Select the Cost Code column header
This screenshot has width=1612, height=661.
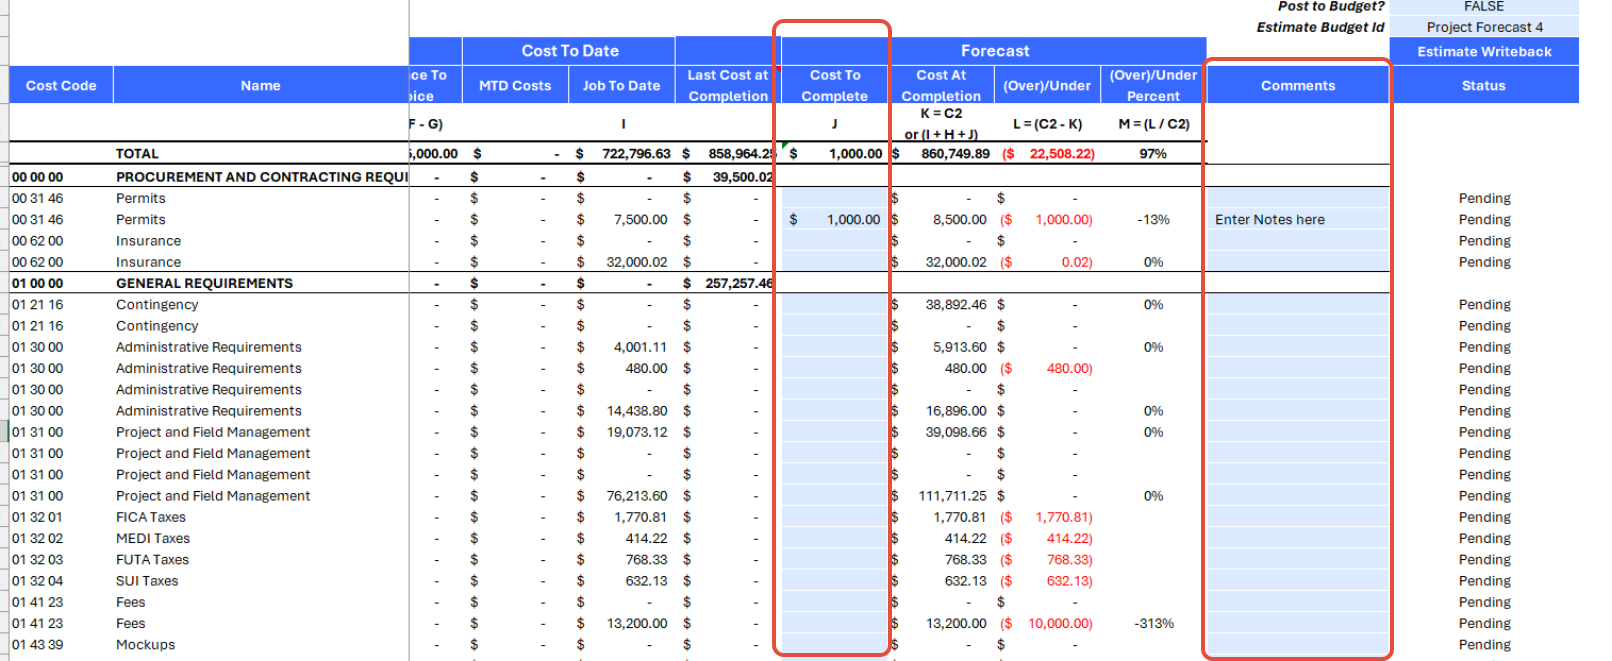click(x=61, y=86)
